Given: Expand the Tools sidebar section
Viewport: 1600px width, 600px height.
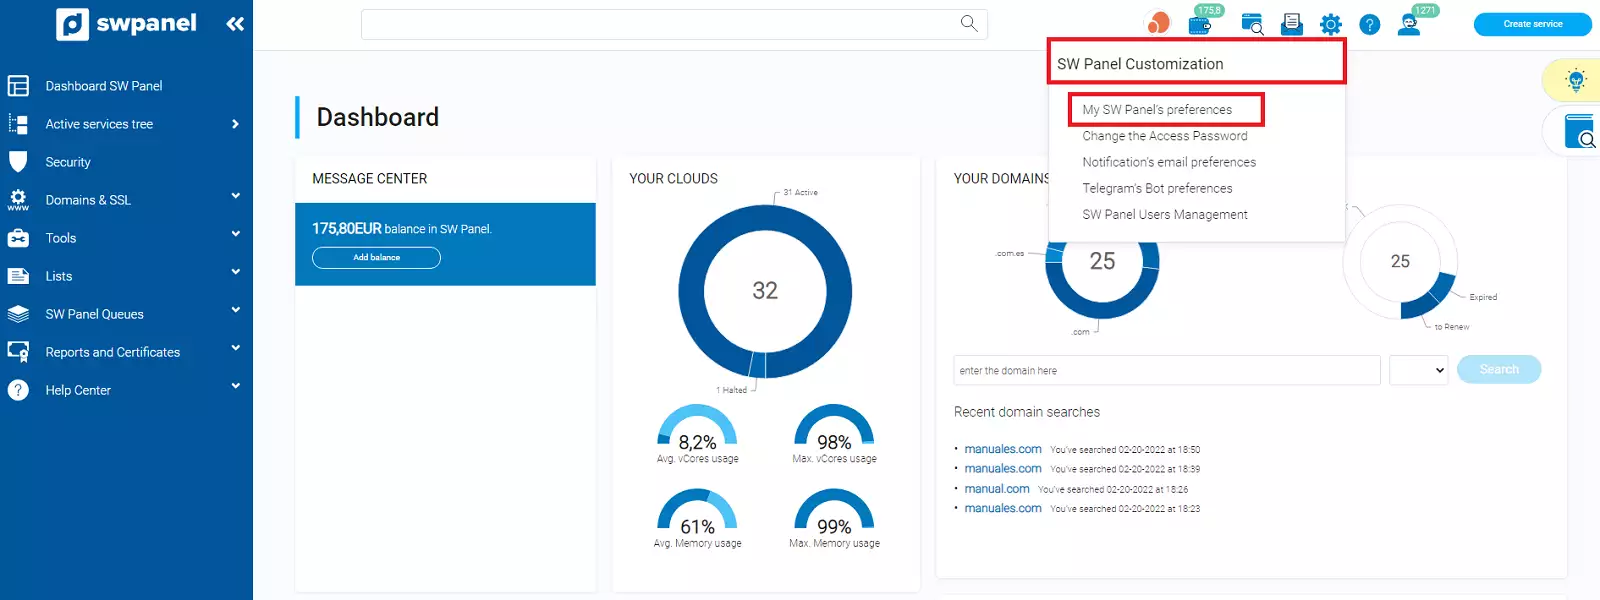Looking at the screenshot, I should tap(235, 235).
